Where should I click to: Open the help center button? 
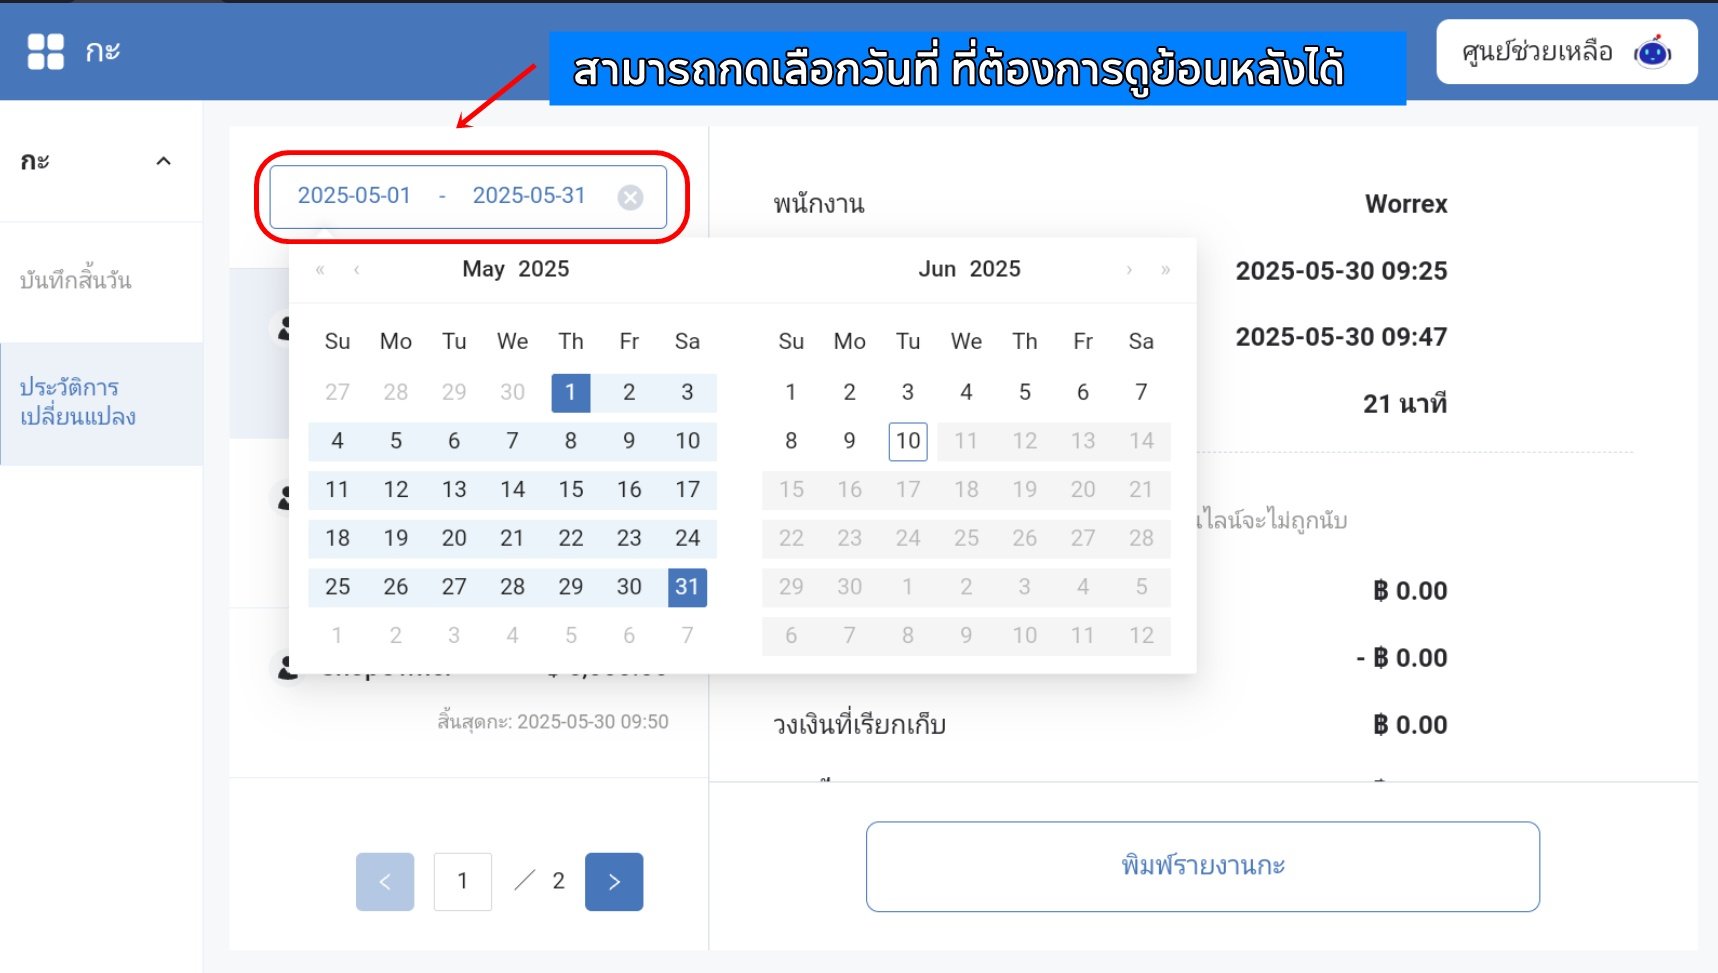tap(1566, 52)
